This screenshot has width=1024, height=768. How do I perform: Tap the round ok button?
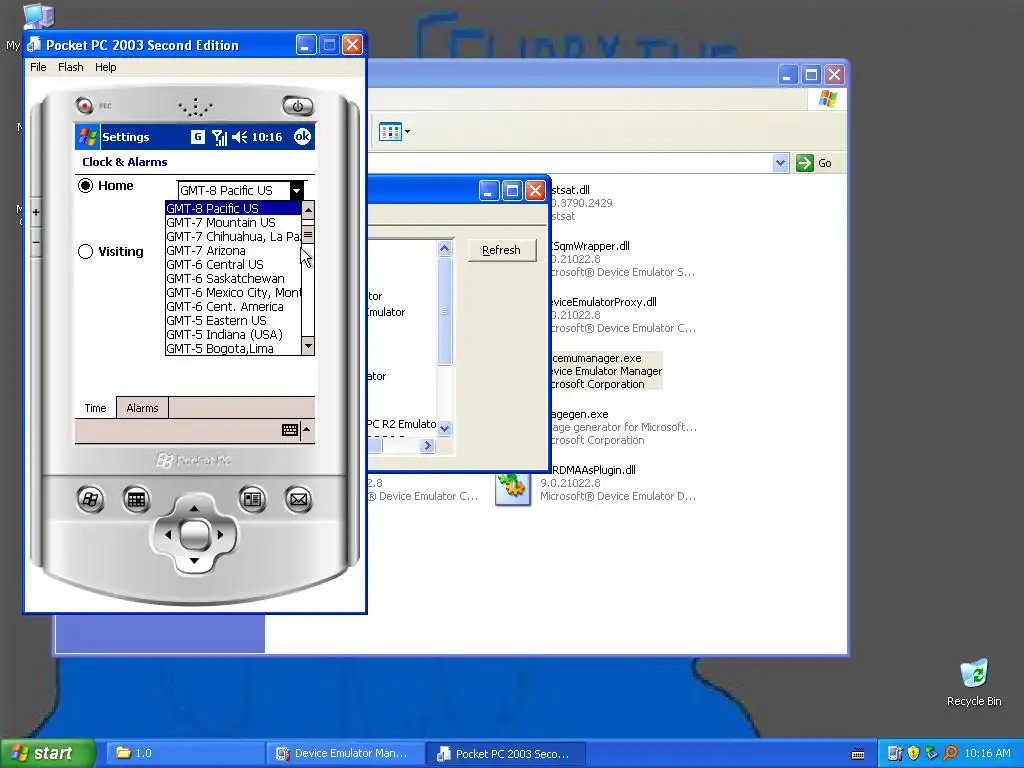point(302,136)
